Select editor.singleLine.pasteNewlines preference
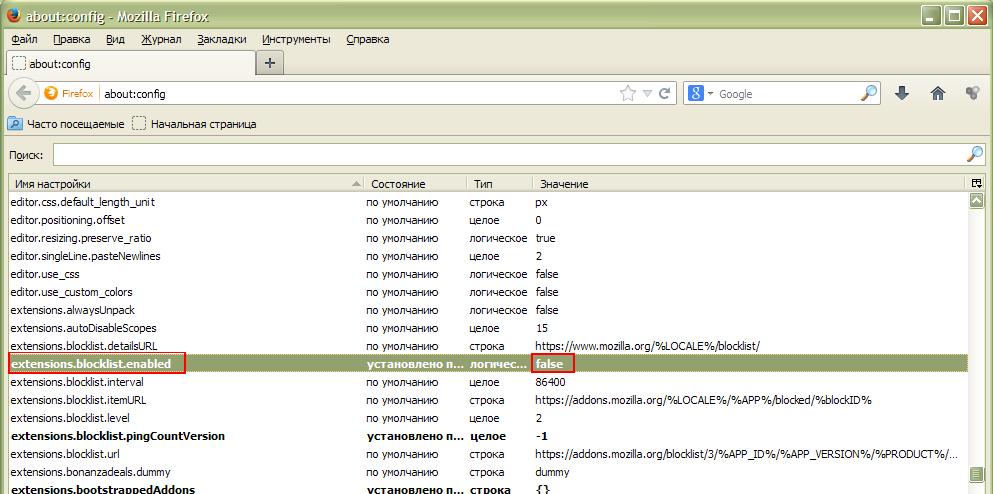 tap(488, 256)
